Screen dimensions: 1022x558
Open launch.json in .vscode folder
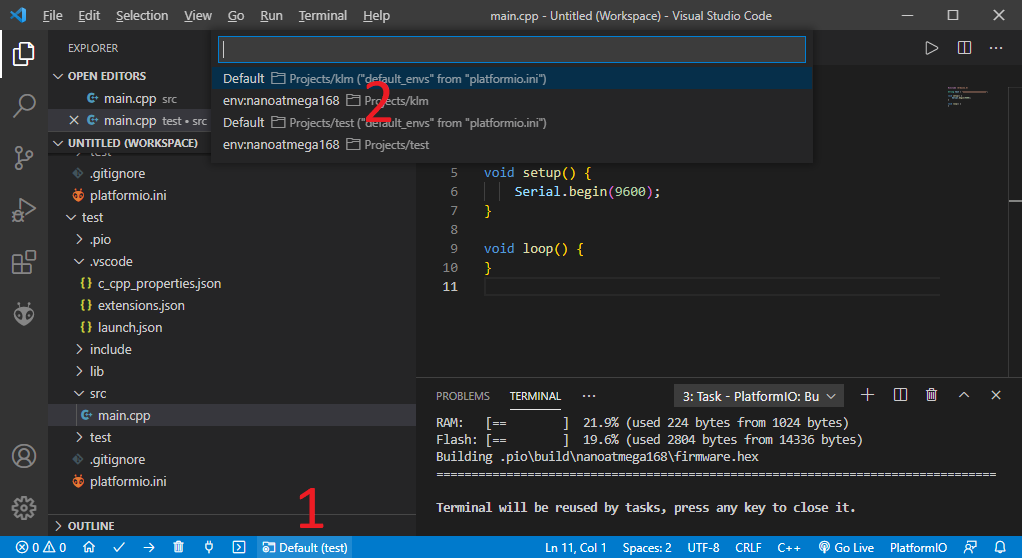pyautogui.click(x=130, y=327)
